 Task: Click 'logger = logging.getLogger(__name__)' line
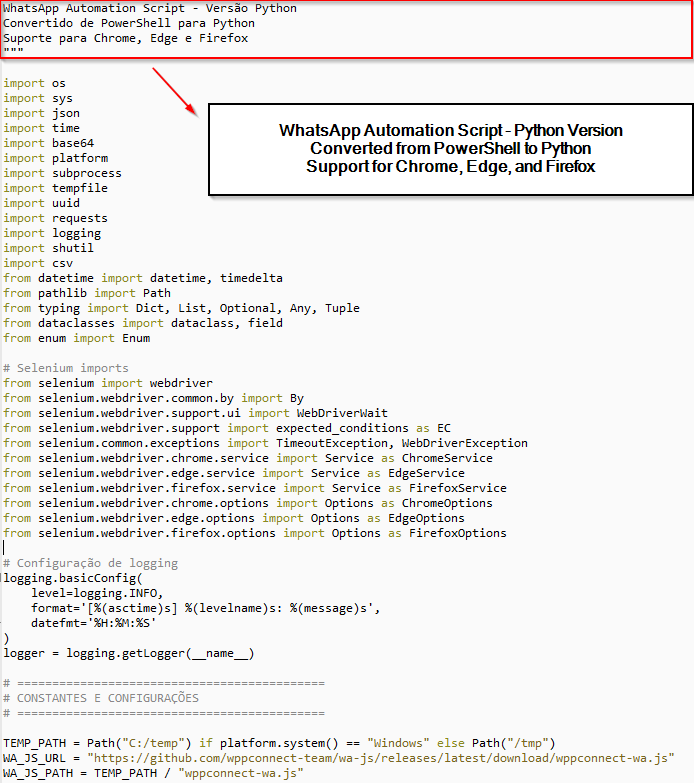click(x=129, y=653)
